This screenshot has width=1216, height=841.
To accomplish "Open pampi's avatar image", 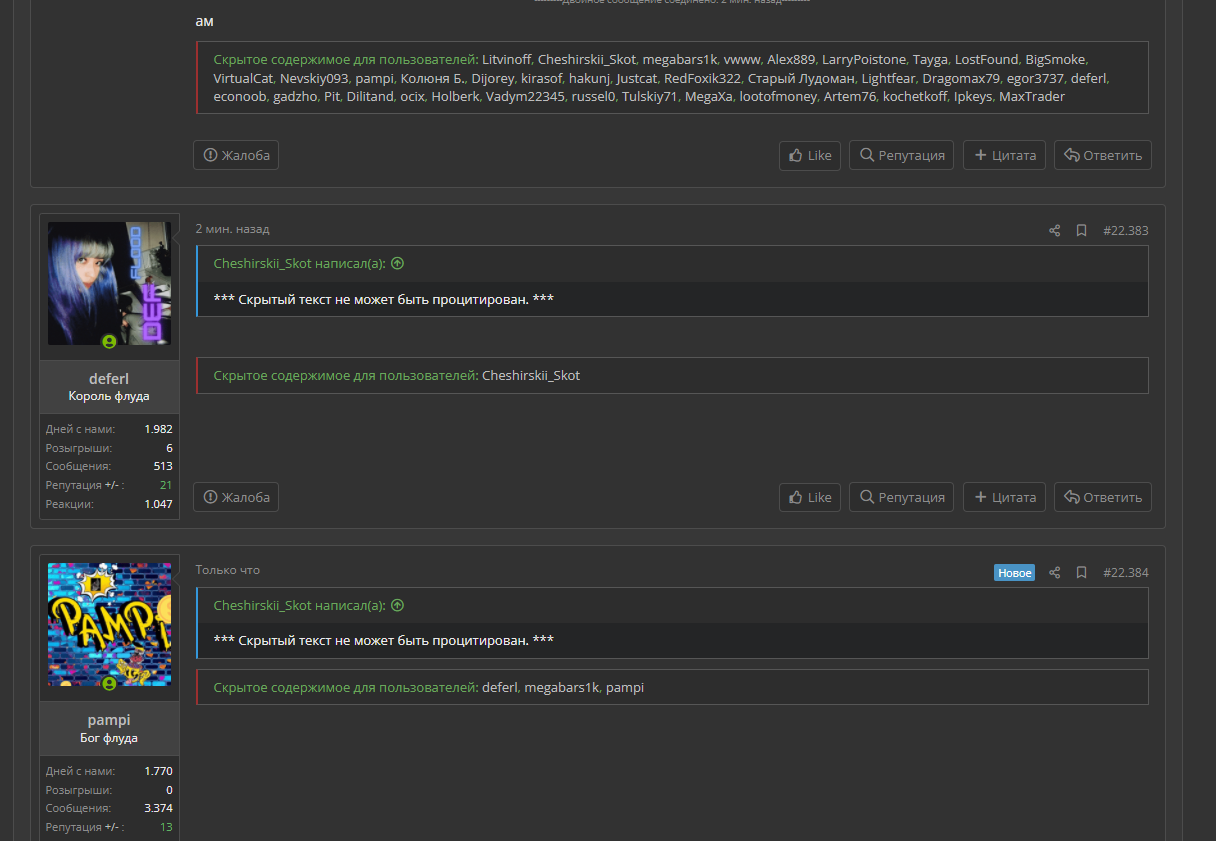I will (109, 626).
